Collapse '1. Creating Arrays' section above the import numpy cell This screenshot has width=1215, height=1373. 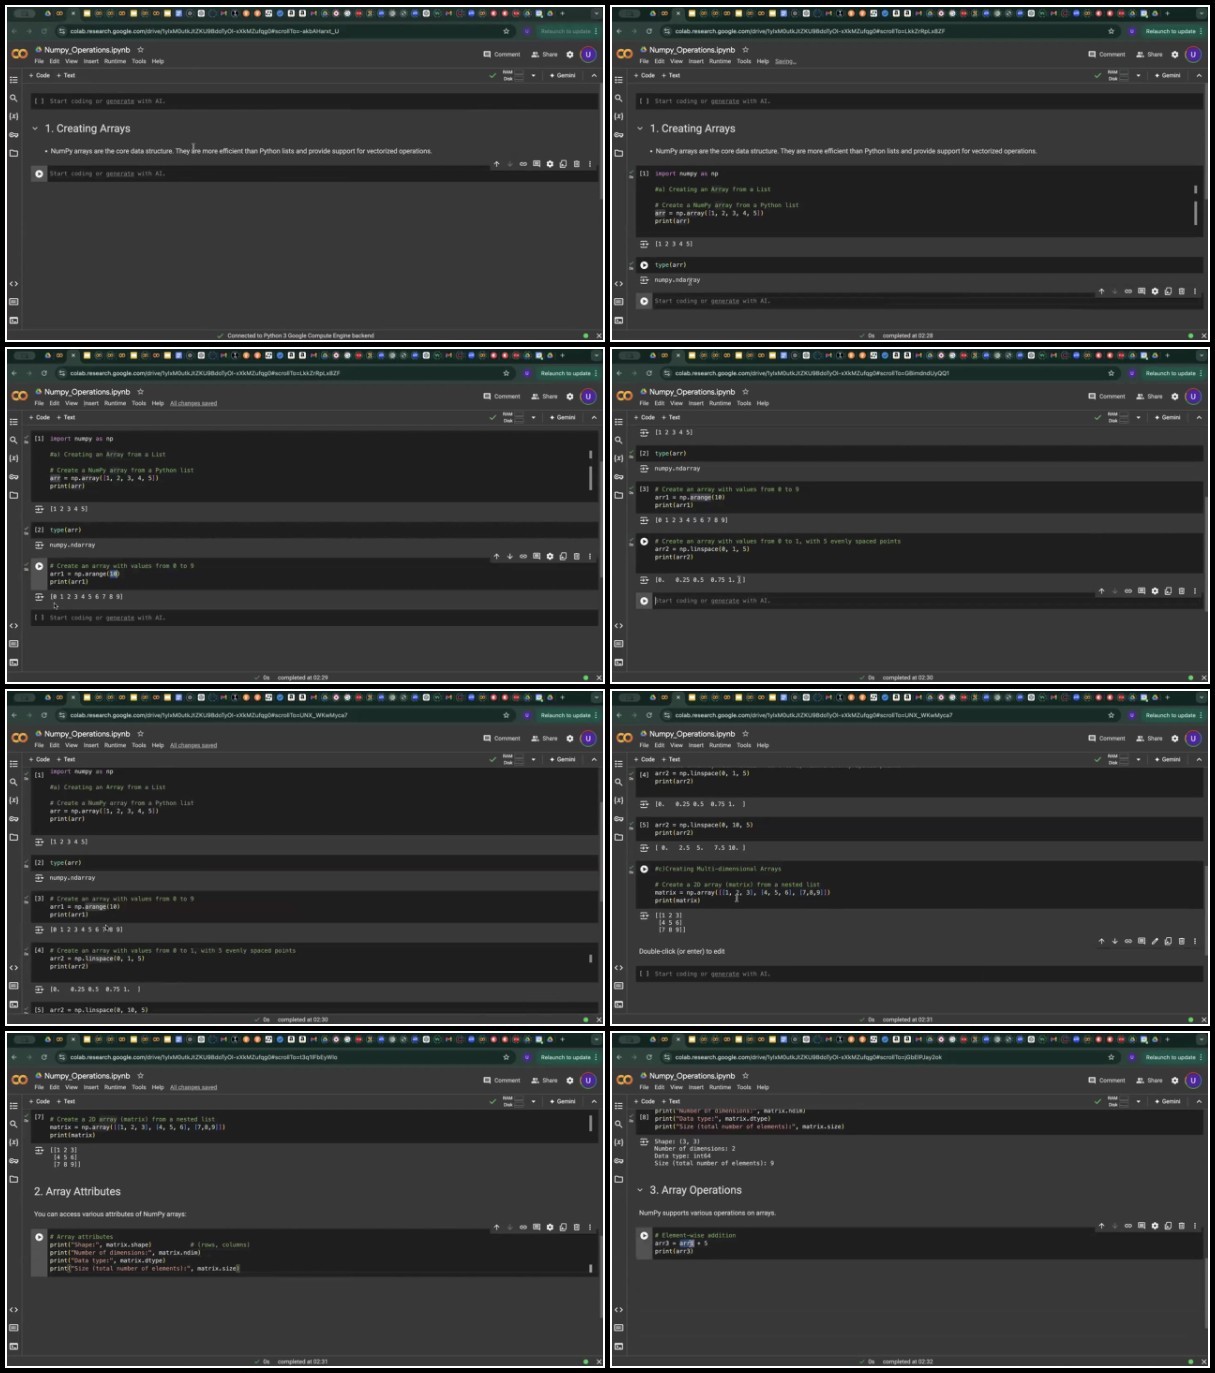[x=640, y=128]
